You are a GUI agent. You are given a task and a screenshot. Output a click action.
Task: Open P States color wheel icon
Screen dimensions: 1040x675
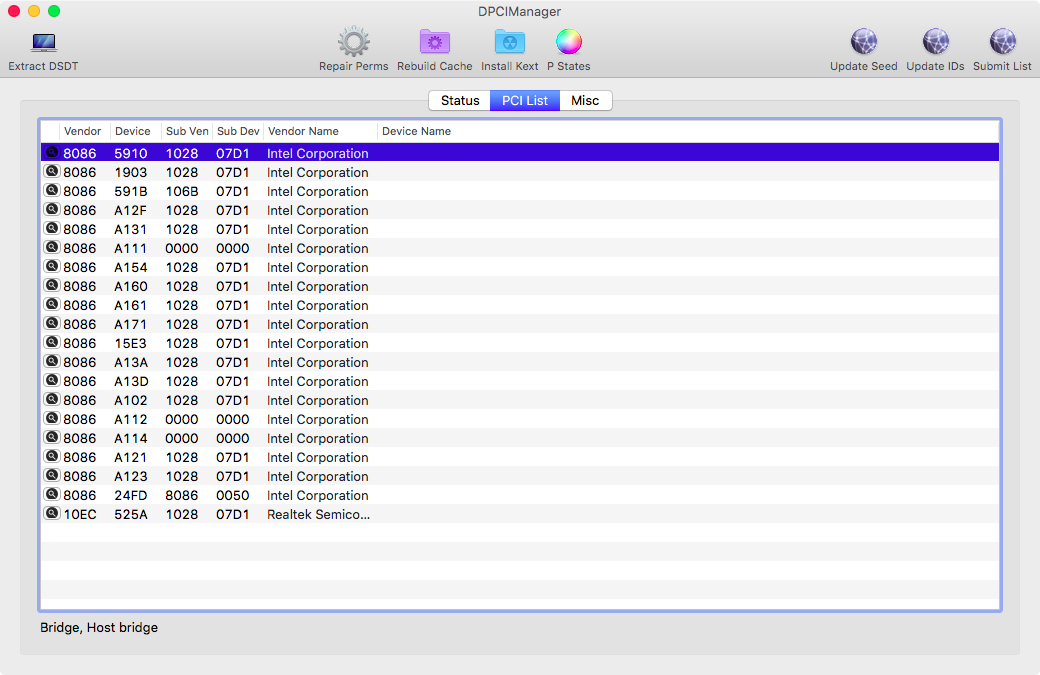[x=568, y=42]
